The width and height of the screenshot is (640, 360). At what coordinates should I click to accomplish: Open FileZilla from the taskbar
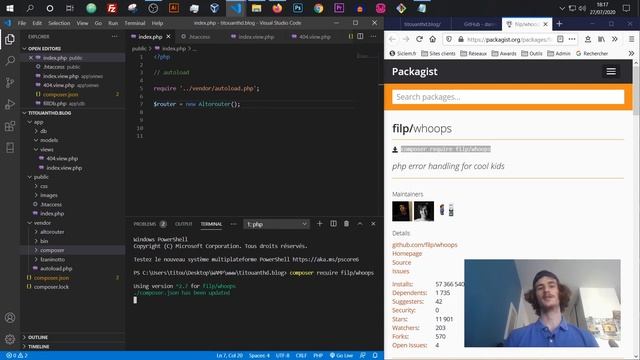pos(111,8)
